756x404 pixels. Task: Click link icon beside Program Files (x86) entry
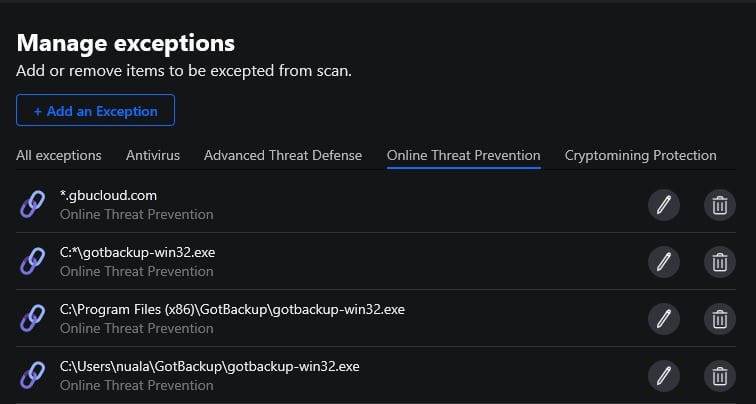pos(33,319)
